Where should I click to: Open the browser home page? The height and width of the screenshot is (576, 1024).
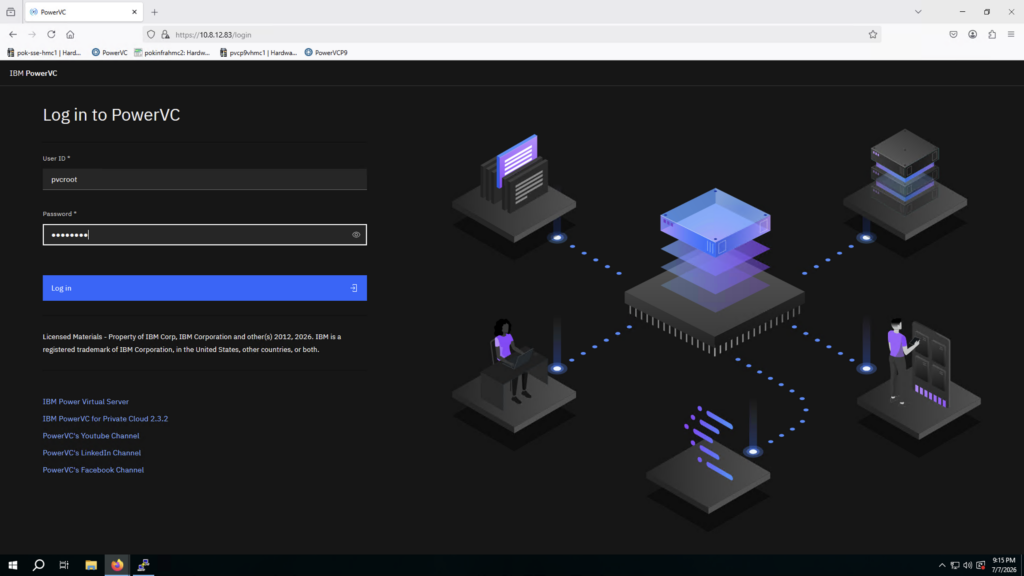70,35
